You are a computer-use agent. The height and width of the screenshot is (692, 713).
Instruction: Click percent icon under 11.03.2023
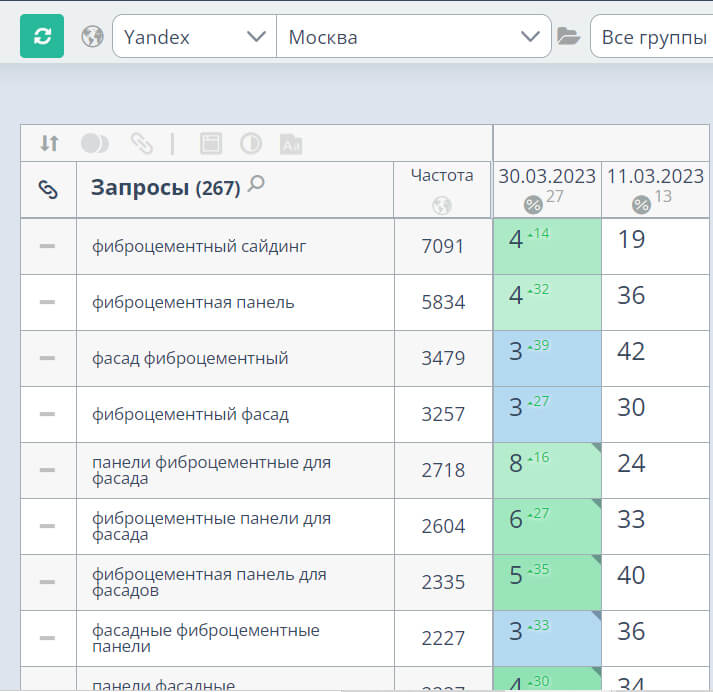pyautogui.click(x=641, y=205)
